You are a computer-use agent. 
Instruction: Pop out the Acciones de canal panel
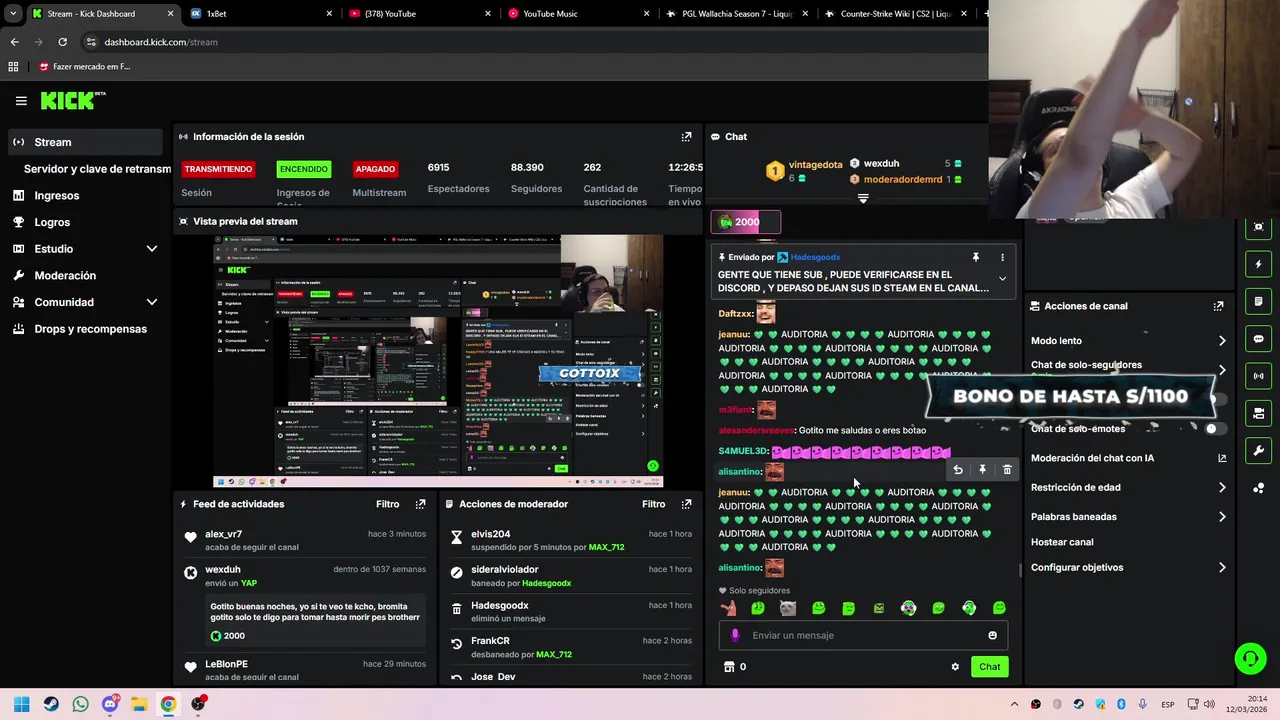(x=1218, y=306)
